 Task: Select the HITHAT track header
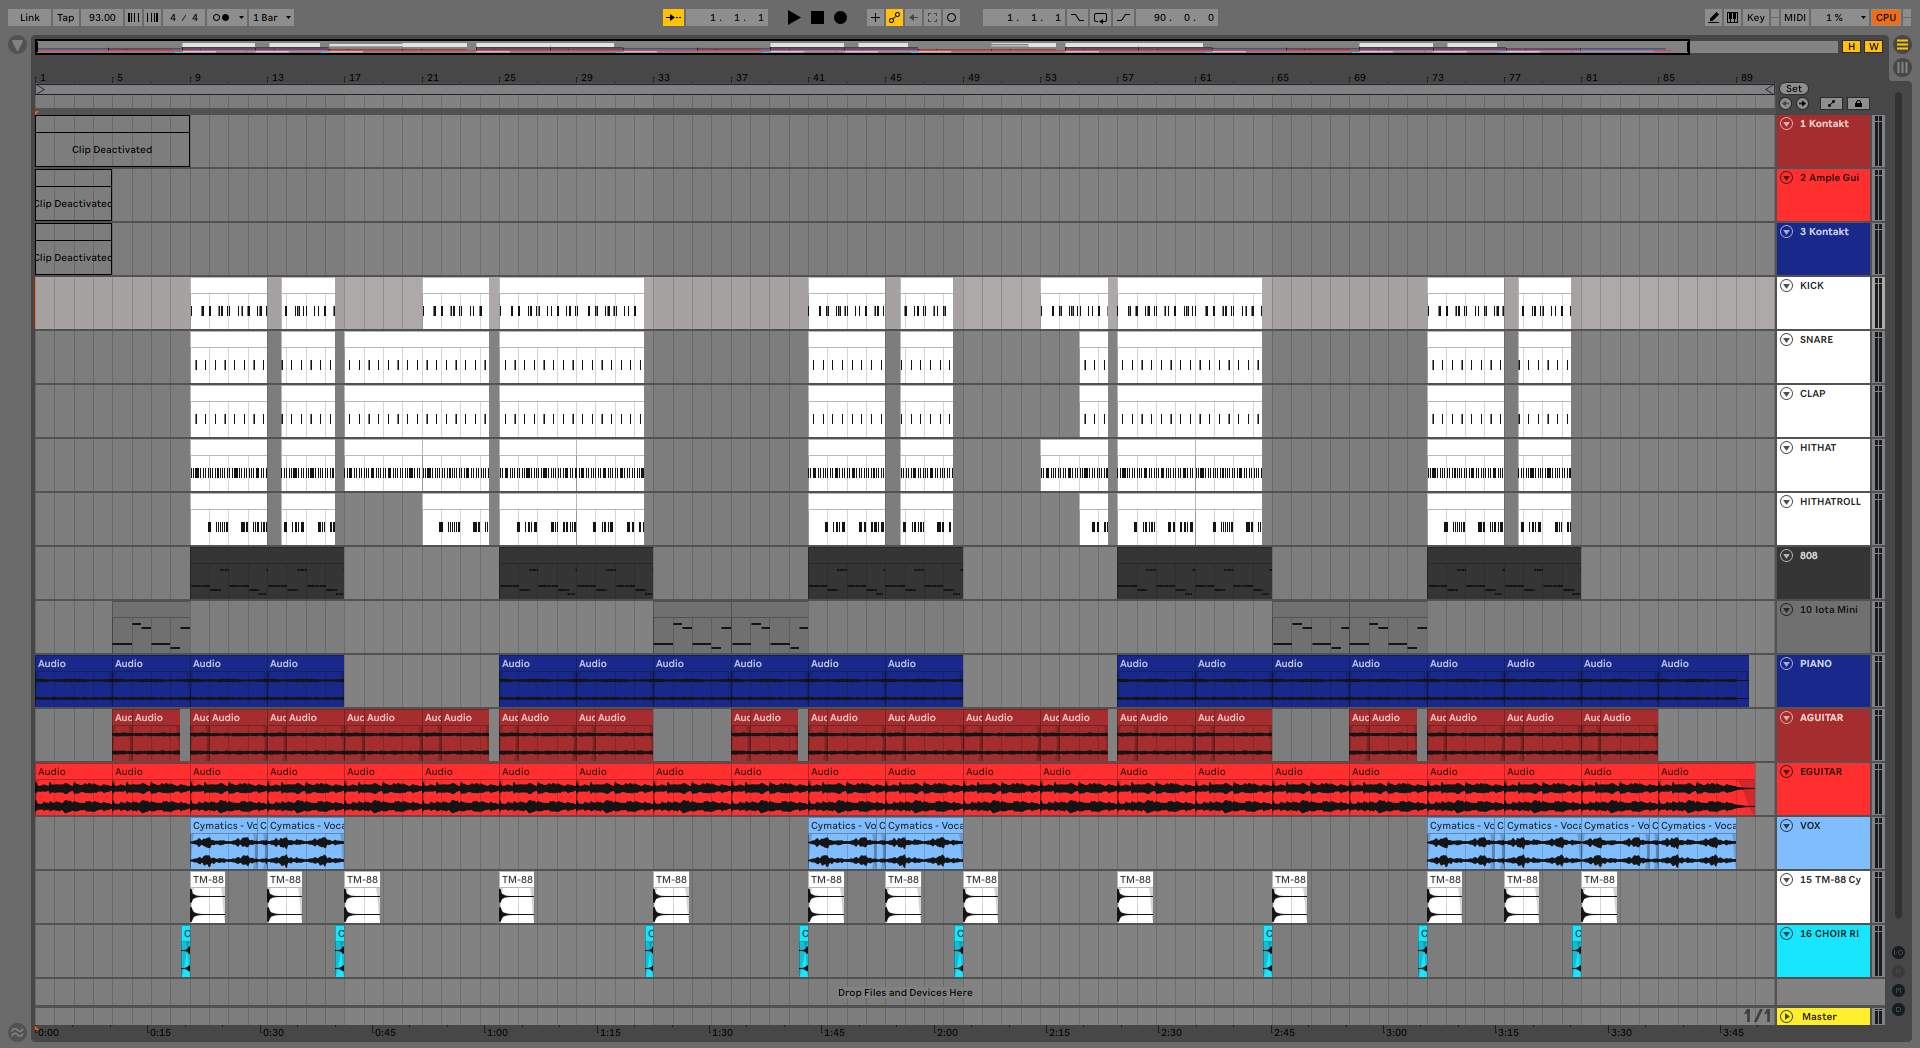[1823, 465]
